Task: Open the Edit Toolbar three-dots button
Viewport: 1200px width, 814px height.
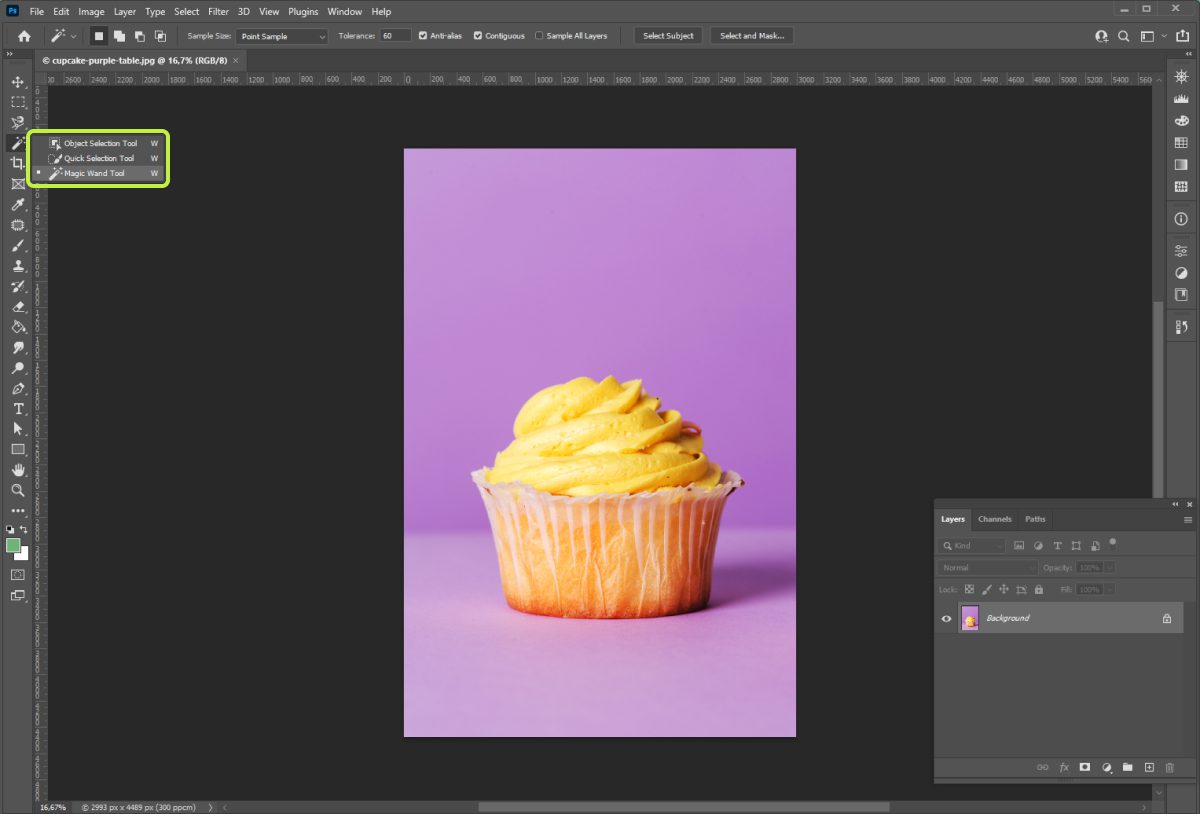Action: tap(17, 511)
